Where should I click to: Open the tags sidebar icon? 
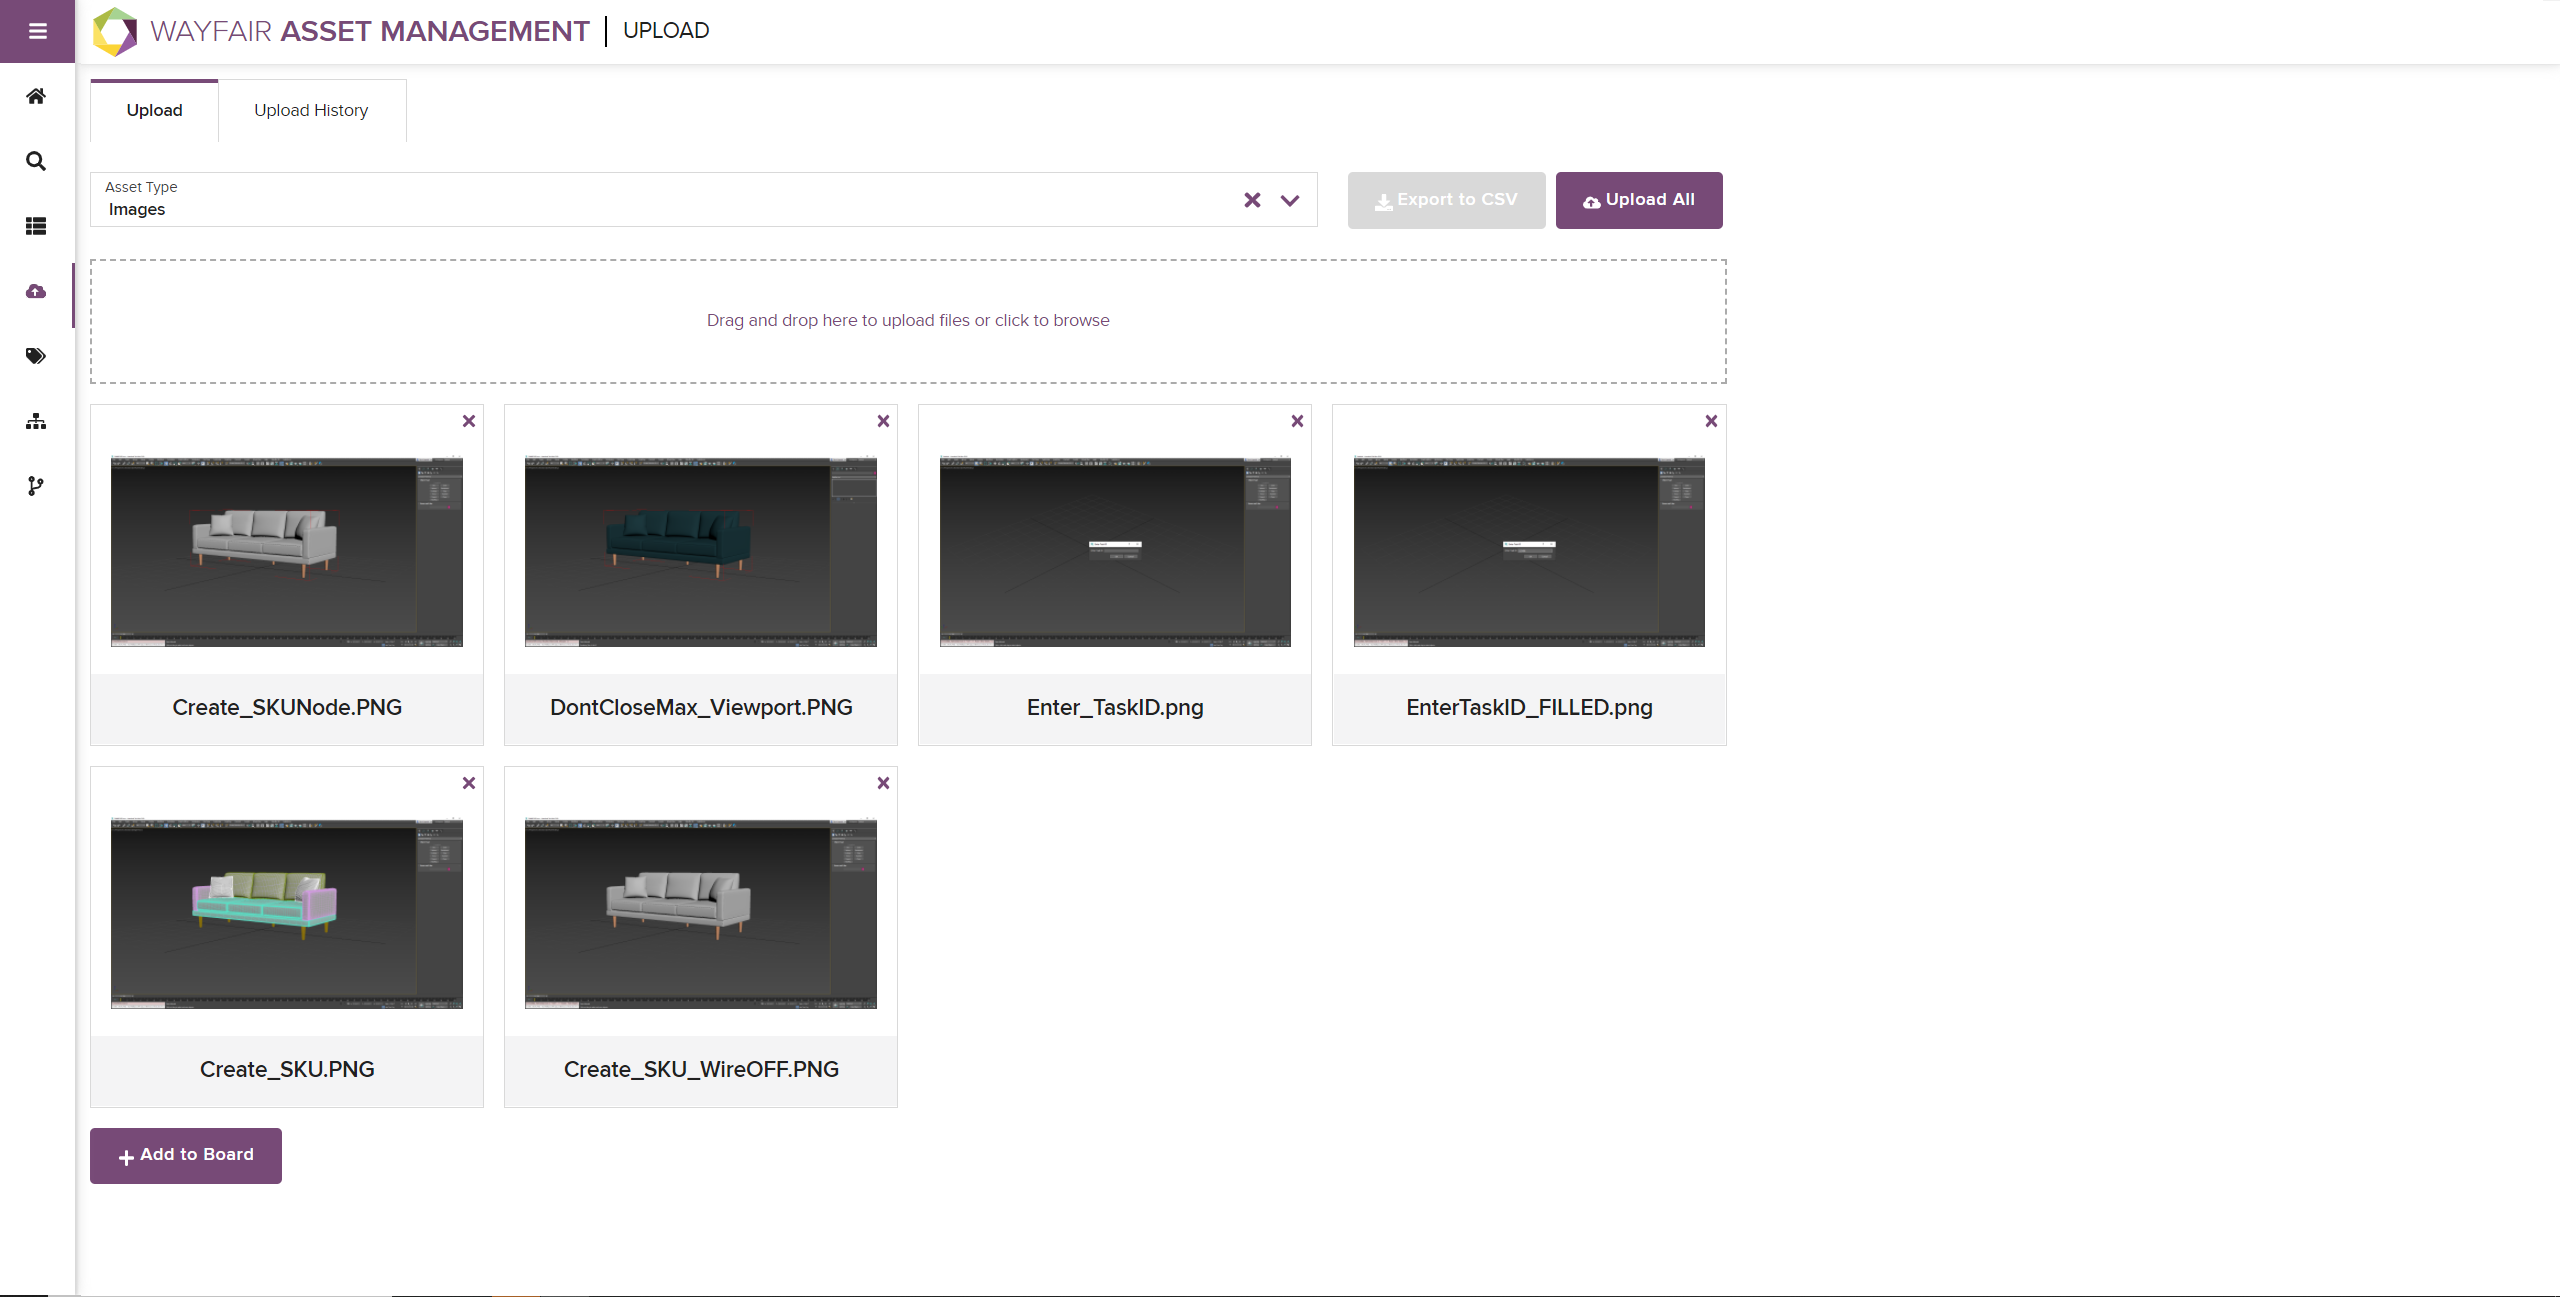pyautogui.click(x=36, y=356)
